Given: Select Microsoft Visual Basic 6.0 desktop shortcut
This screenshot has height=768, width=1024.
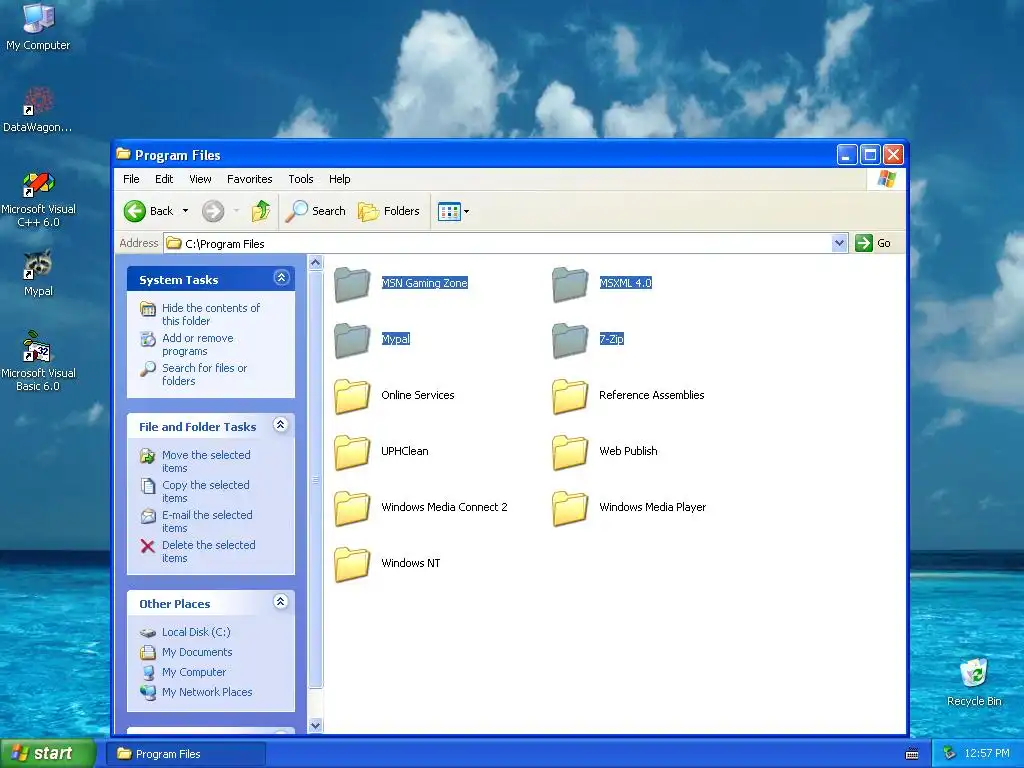Looking at the screenshot, I should (x=37, y=346).
